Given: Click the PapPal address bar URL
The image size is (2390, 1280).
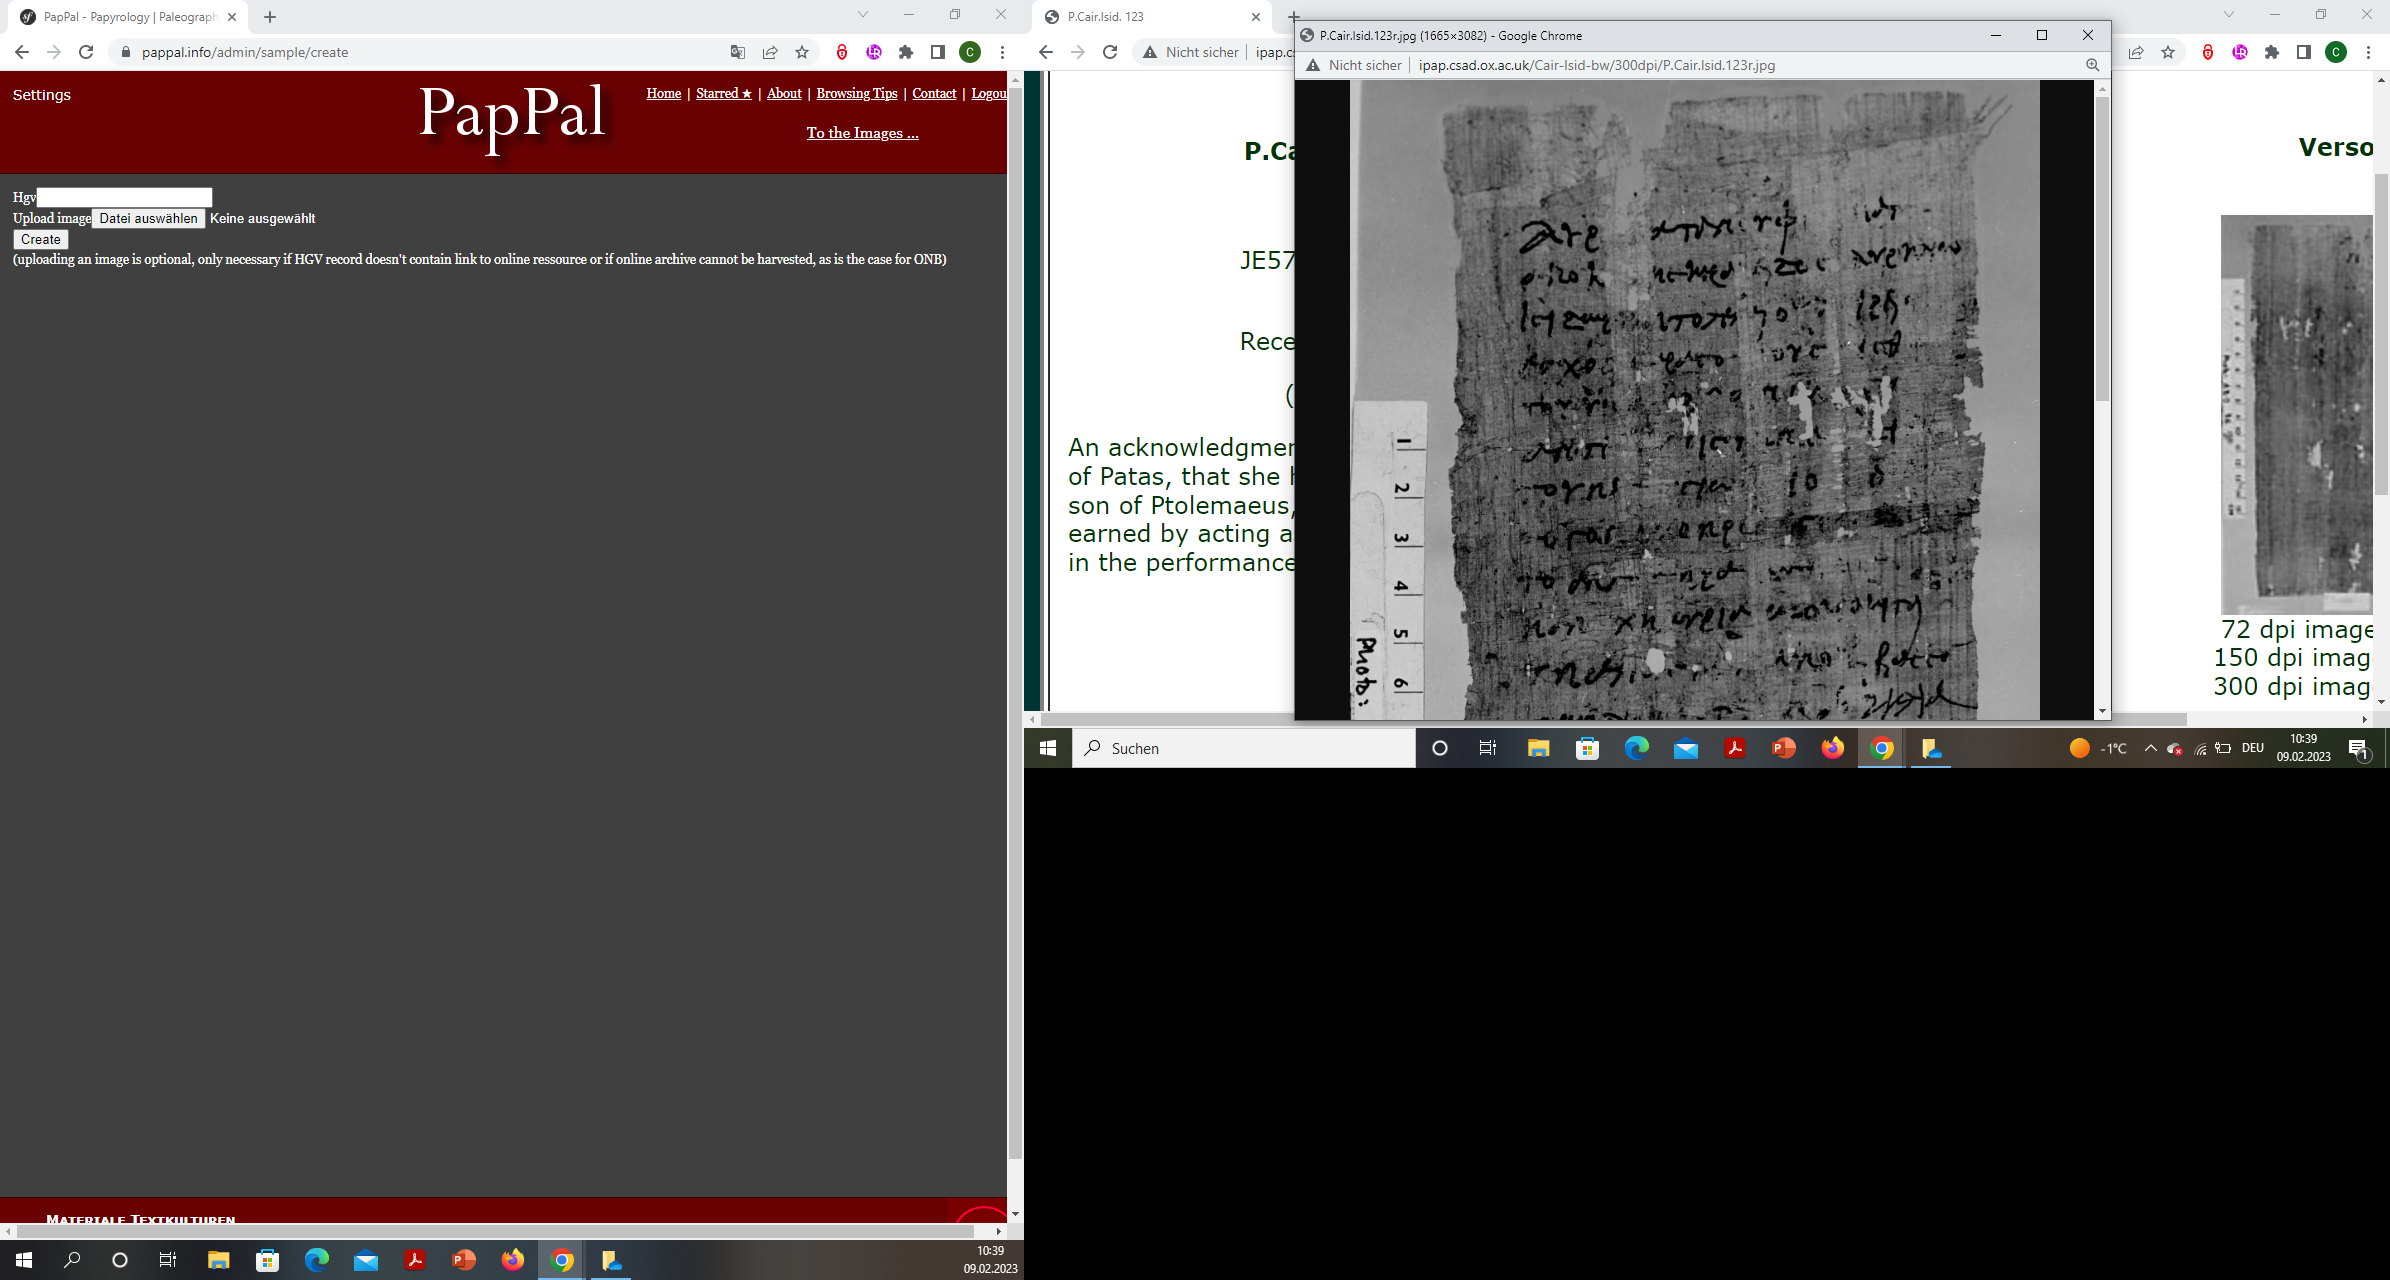Looking at the screenshot, I should coord(245,52).
